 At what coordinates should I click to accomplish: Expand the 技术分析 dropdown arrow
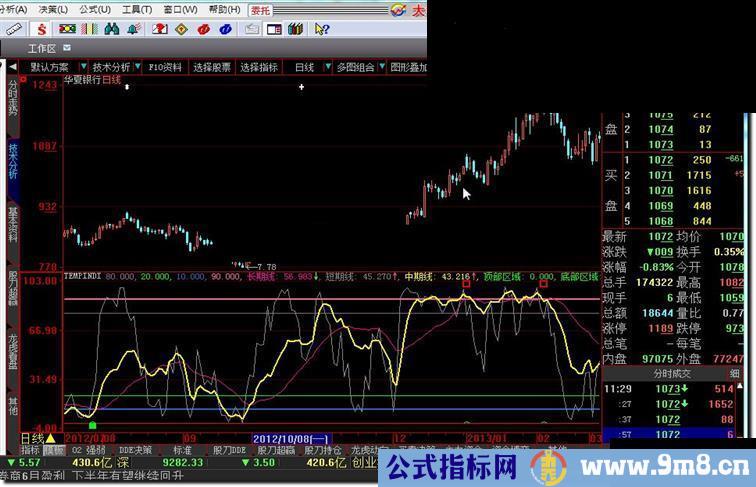coord(138,67)
